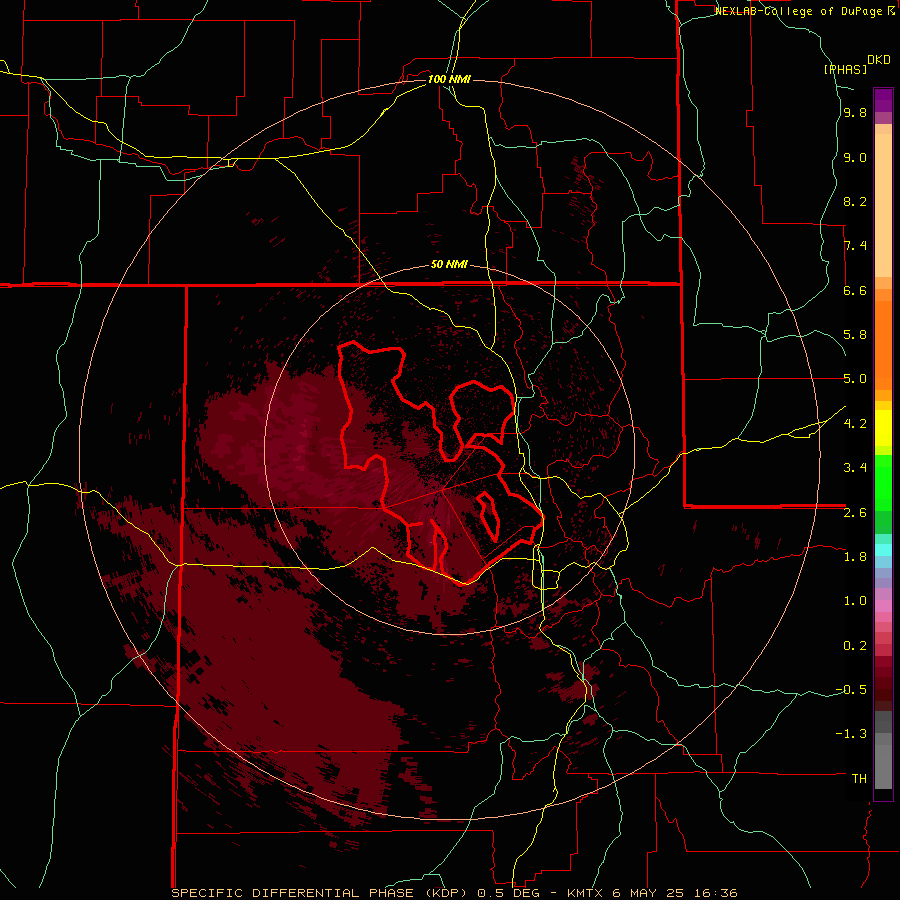Click the 100 NMI range ring label
900x900 pixels.
point(449,79)
